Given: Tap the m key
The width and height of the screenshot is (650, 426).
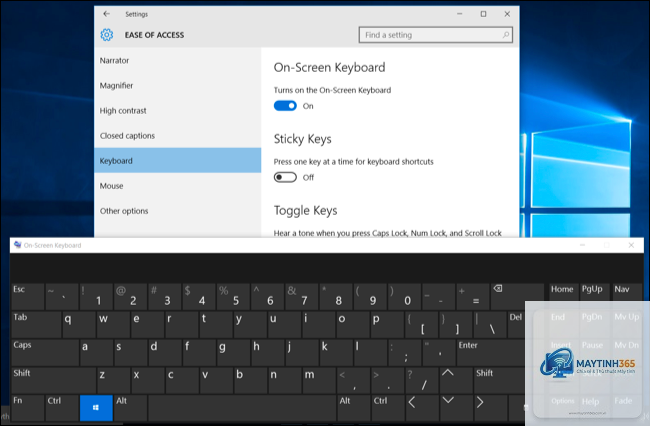Looking at the screenshot, I should pyautogui.click(x=319, y=380).
